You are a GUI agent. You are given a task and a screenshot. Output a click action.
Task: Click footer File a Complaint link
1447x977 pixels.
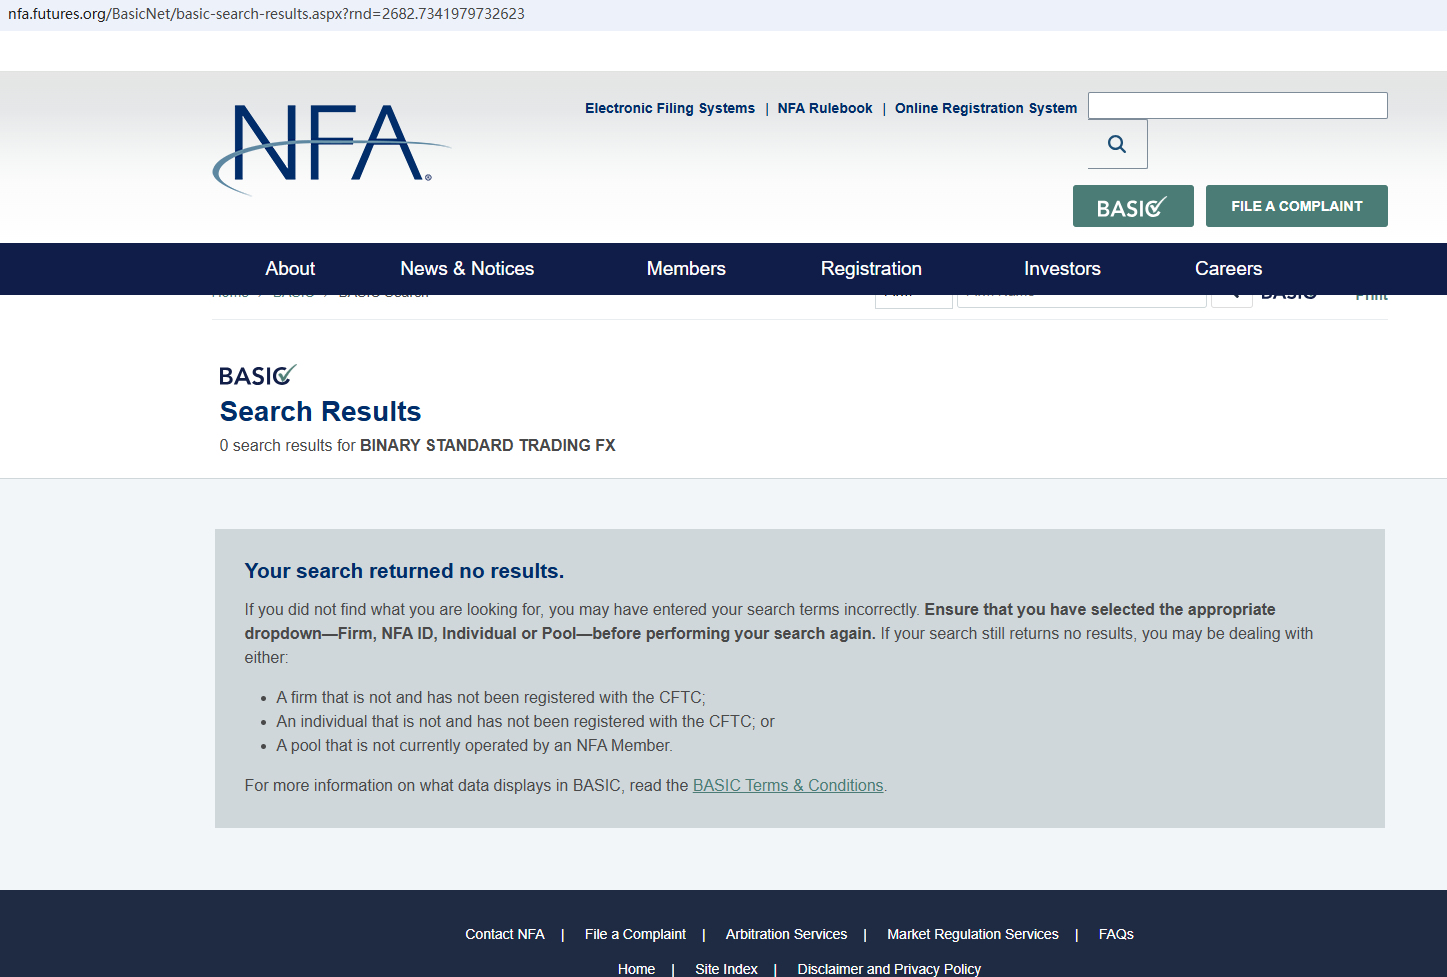tap(635, 934)
